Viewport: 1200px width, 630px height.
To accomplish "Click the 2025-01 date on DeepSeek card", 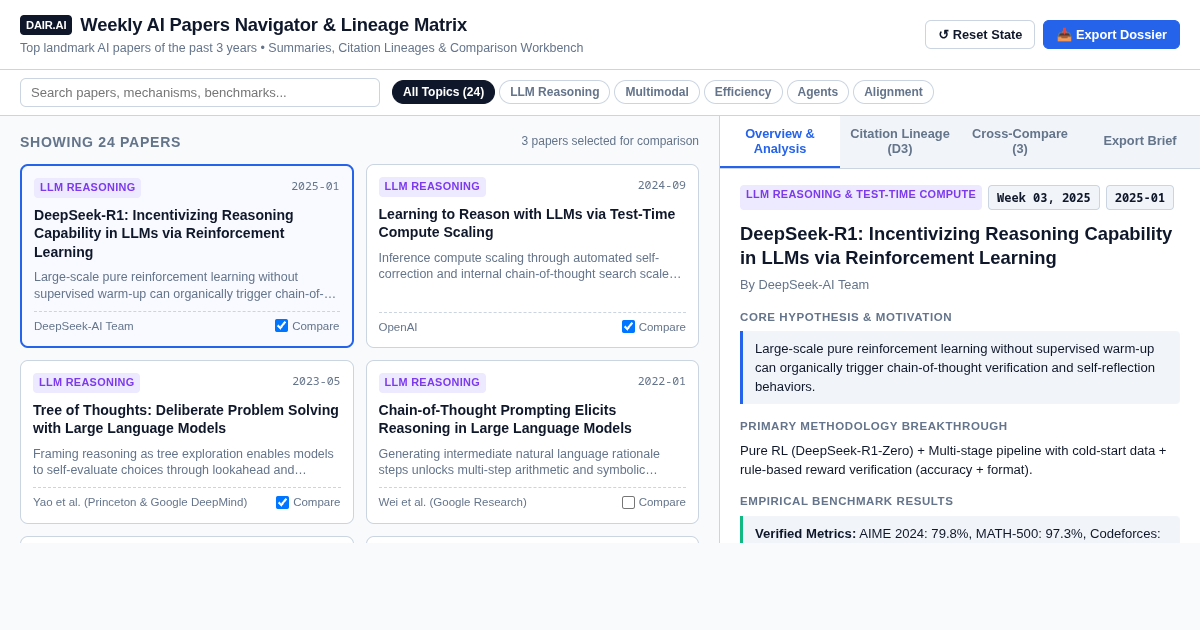I will pyautogui.click(x=315, y=186).
